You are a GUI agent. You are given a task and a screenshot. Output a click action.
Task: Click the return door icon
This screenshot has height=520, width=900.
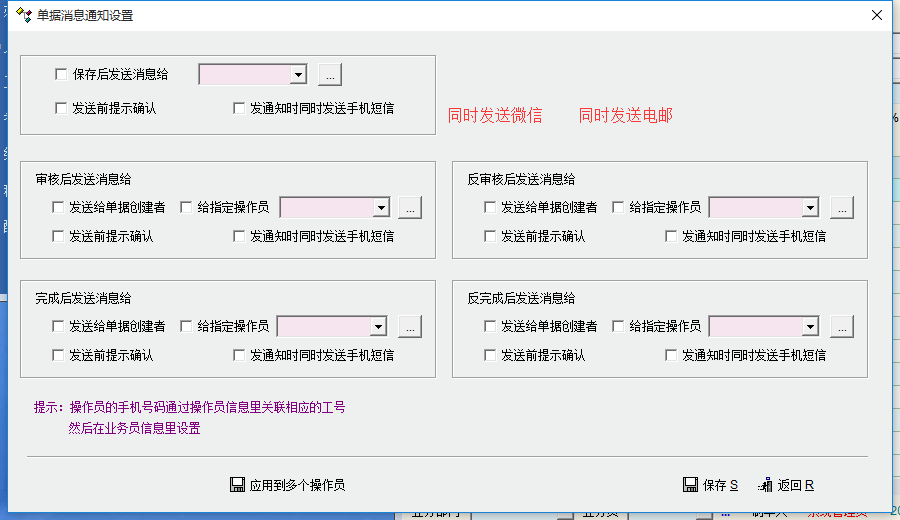pyautogui.click(x=766, y=485)
